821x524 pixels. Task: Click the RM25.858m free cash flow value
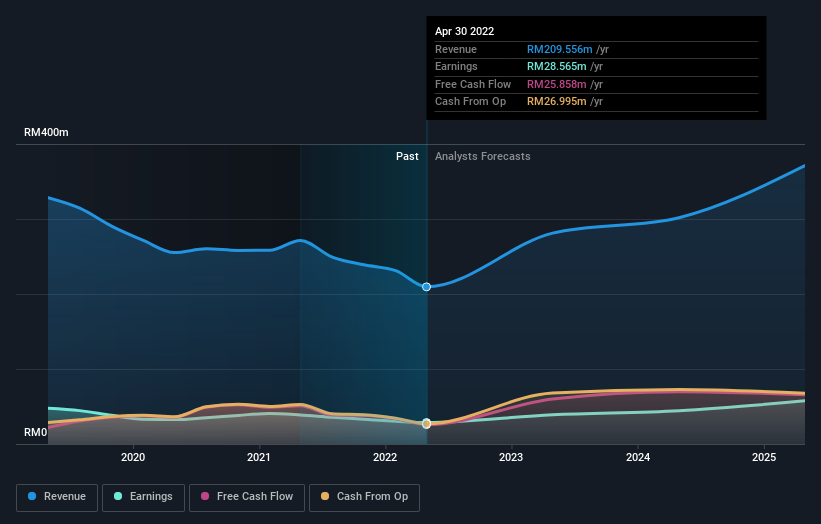[x=557, y=84]
